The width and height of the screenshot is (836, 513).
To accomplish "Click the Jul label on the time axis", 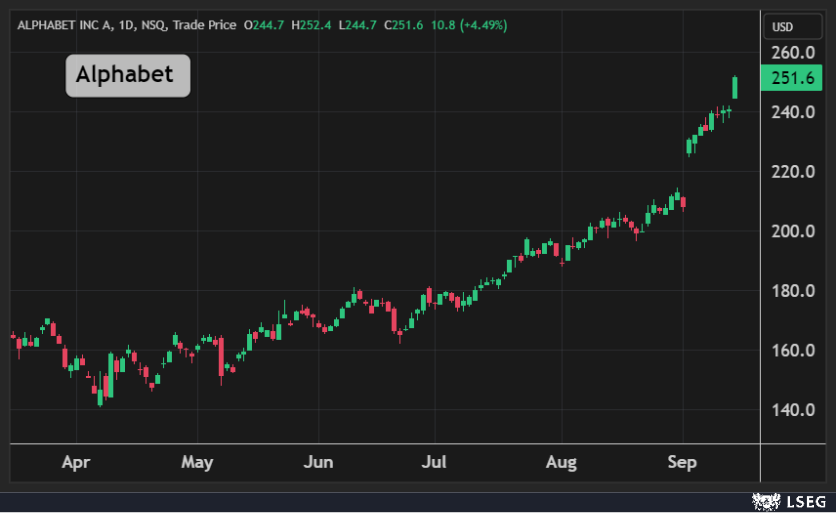I will 434,463.
